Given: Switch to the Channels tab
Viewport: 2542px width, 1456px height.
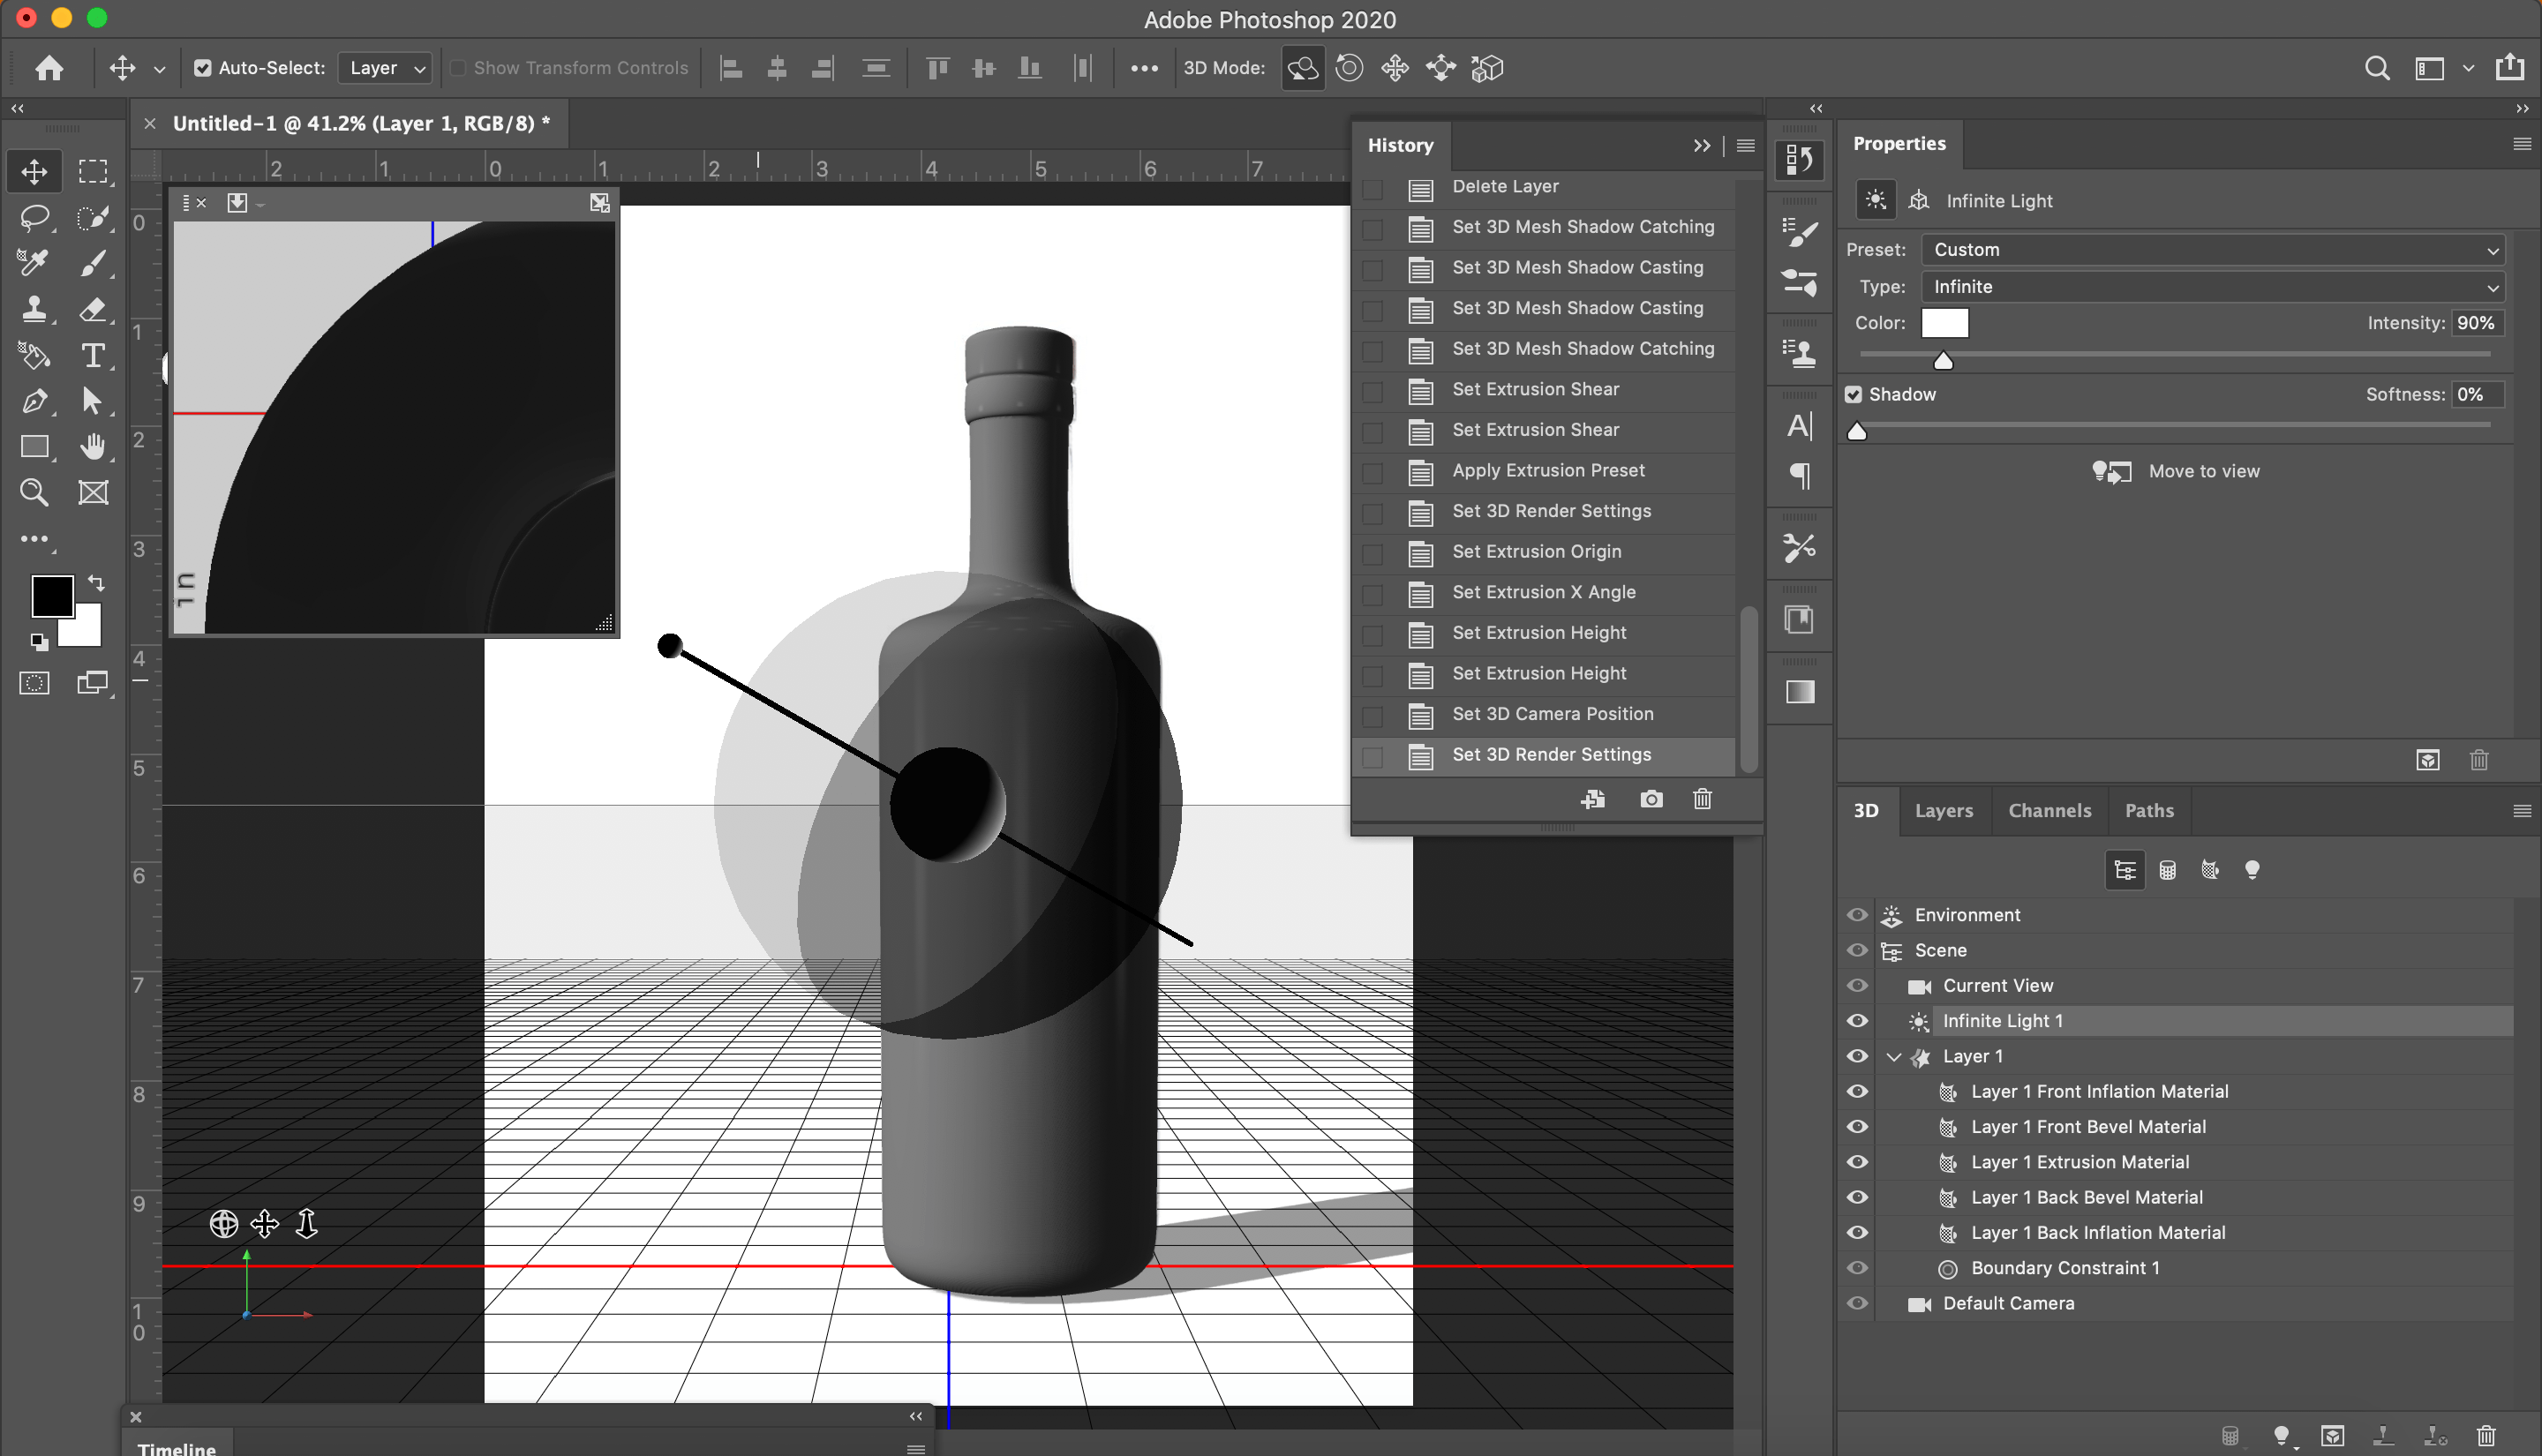Looking at the screenshot, I should (2049, 811).
